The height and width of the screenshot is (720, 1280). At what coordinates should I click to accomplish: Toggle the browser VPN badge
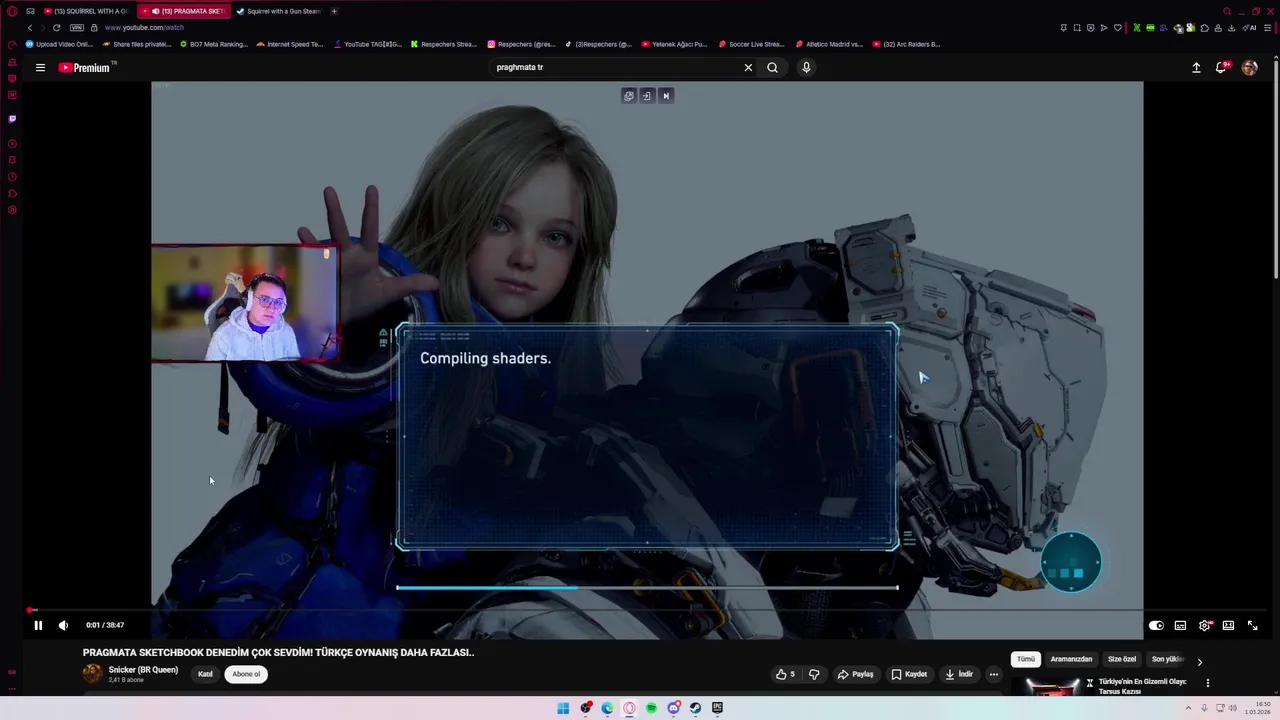(76, 28)
